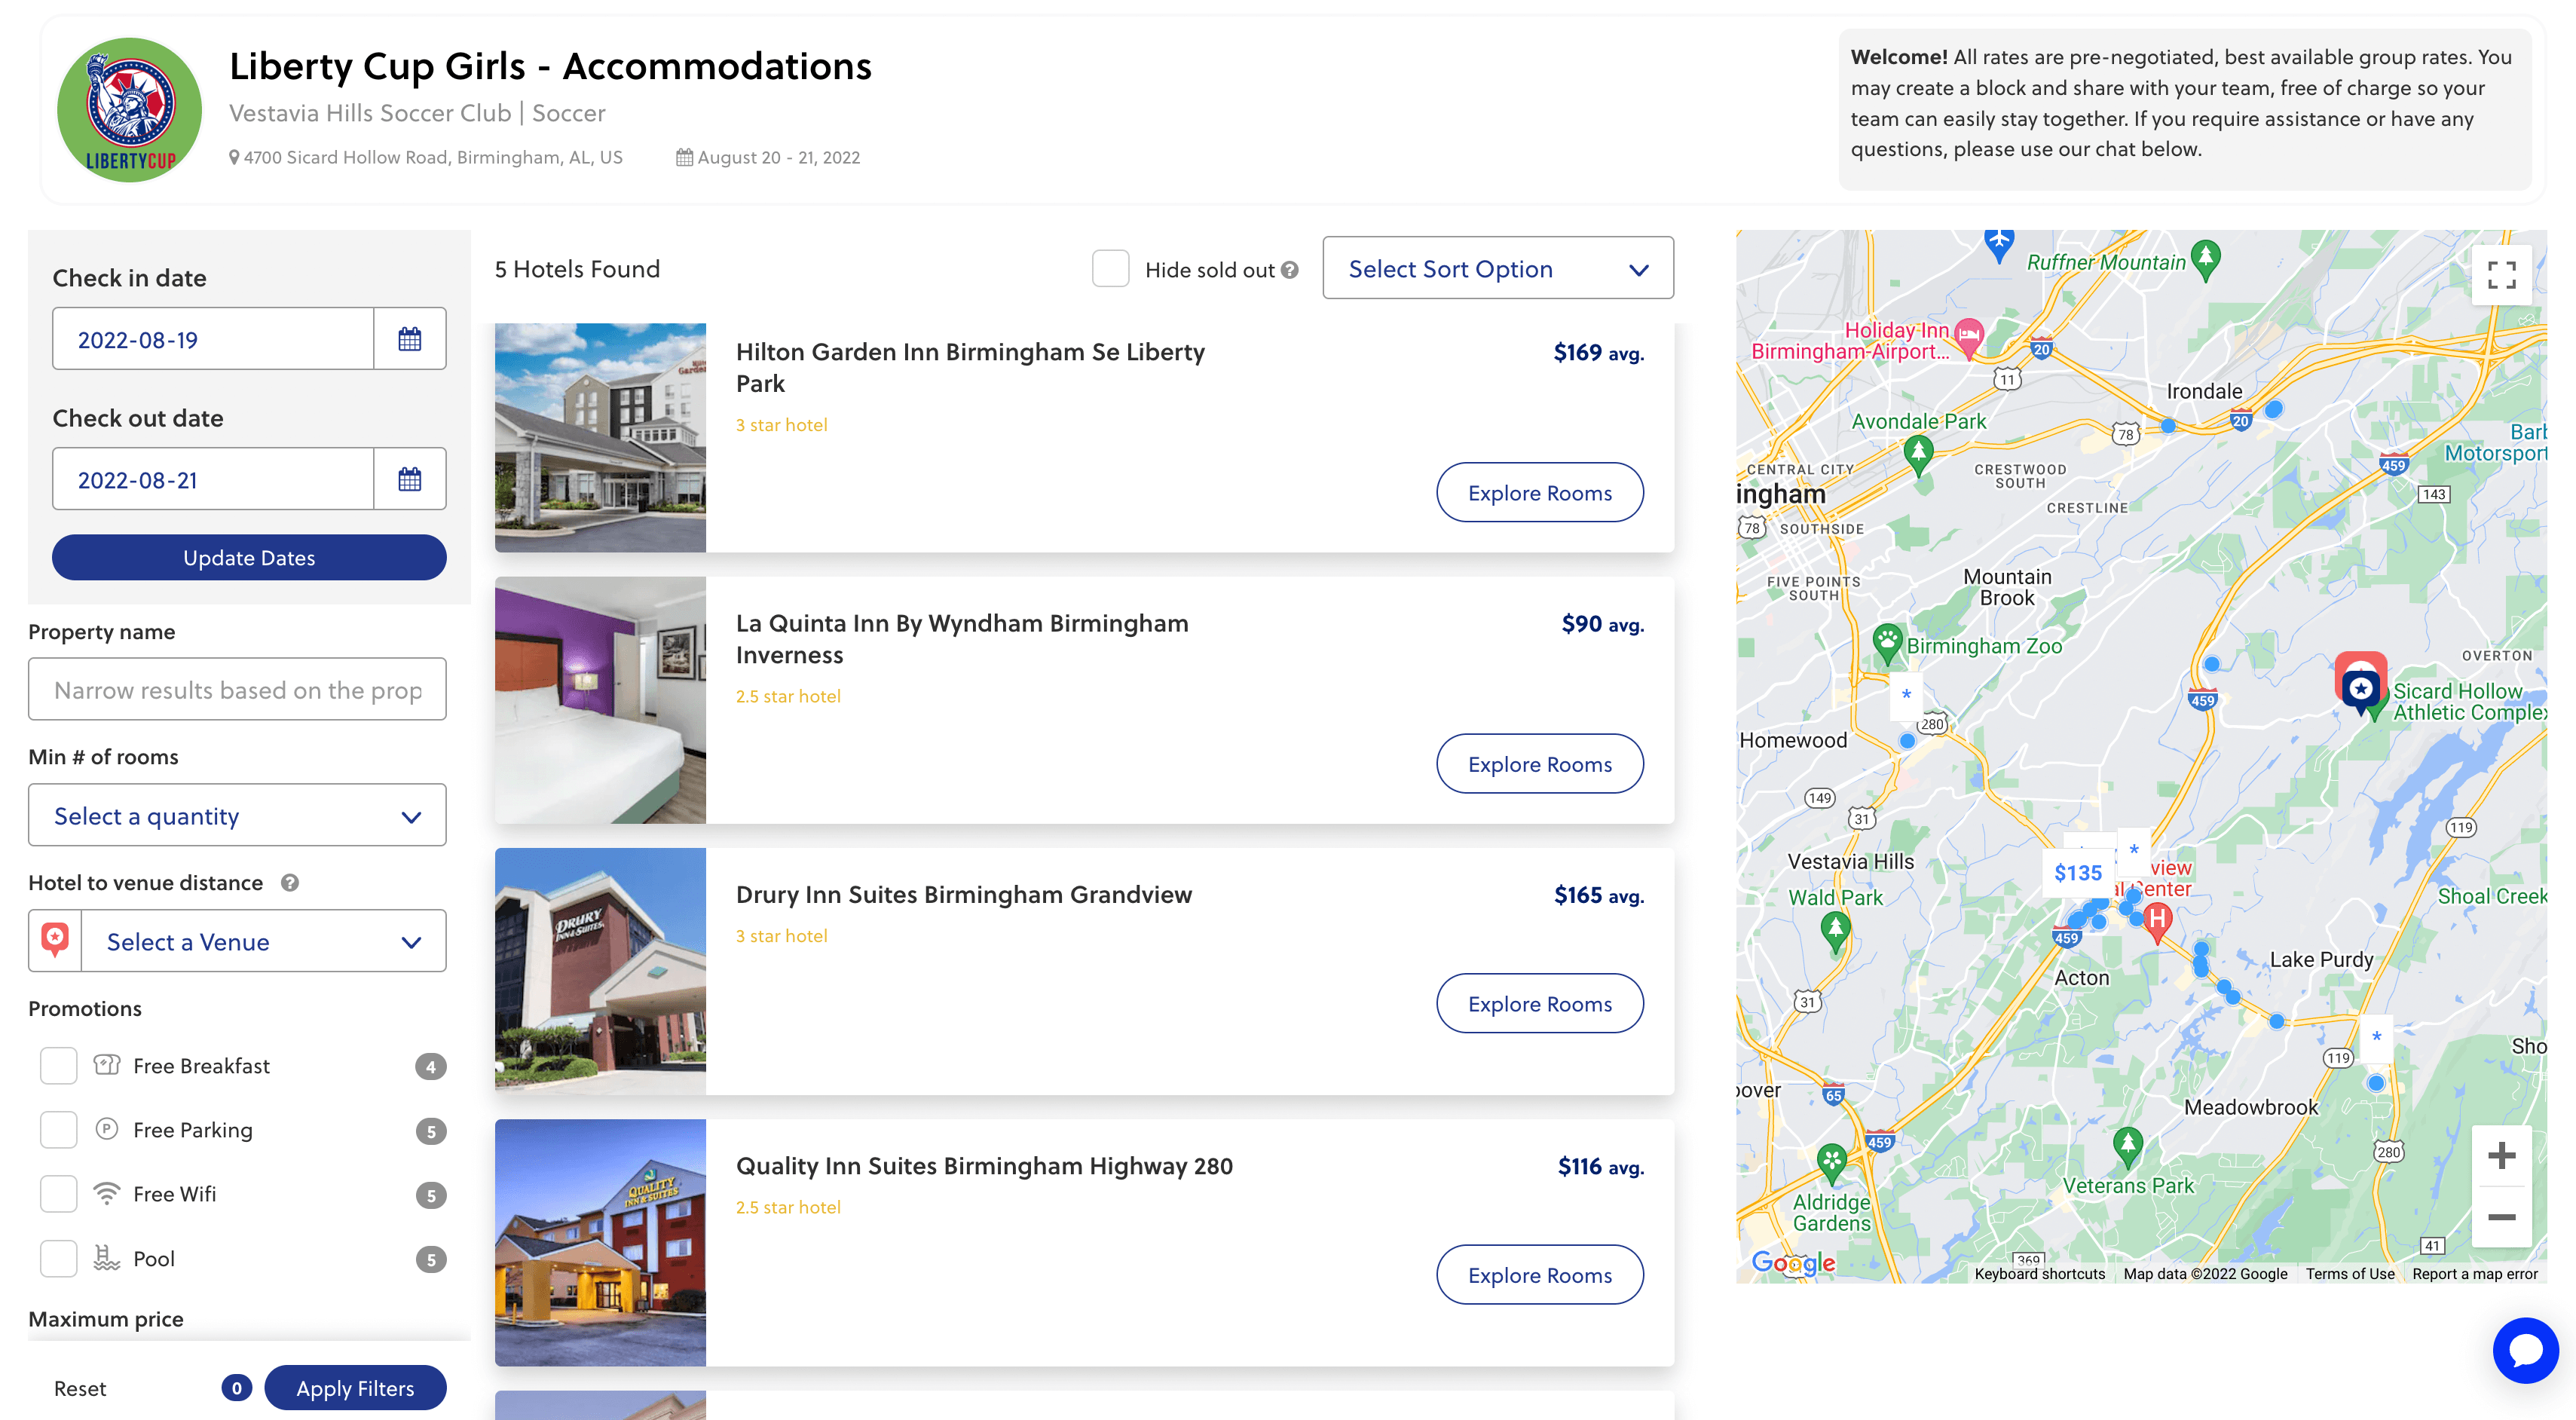
Task: Open the Quality Inn Suites hotel photo
Action: (x=600, y=1243)
